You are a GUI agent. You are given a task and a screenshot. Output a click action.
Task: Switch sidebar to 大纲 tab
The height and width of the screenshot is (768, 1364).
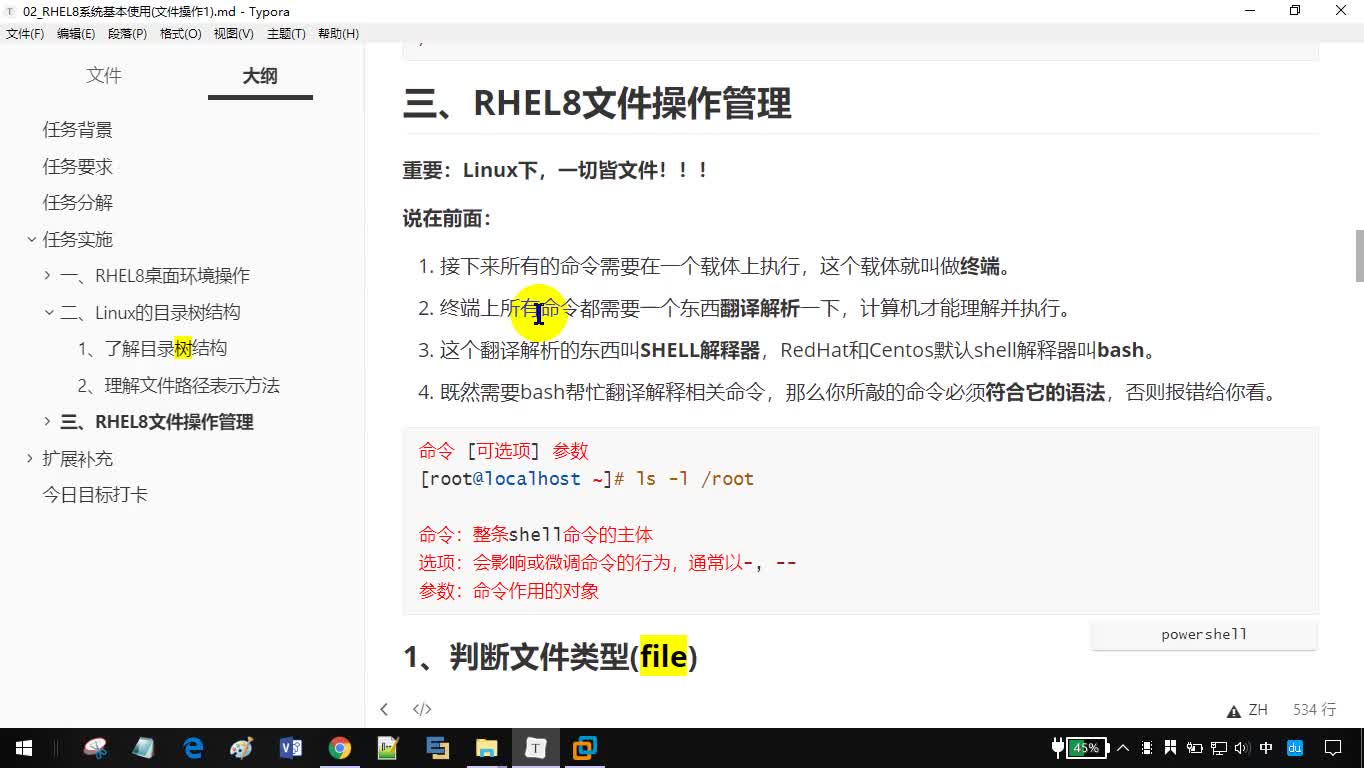[x=260, y=76]
